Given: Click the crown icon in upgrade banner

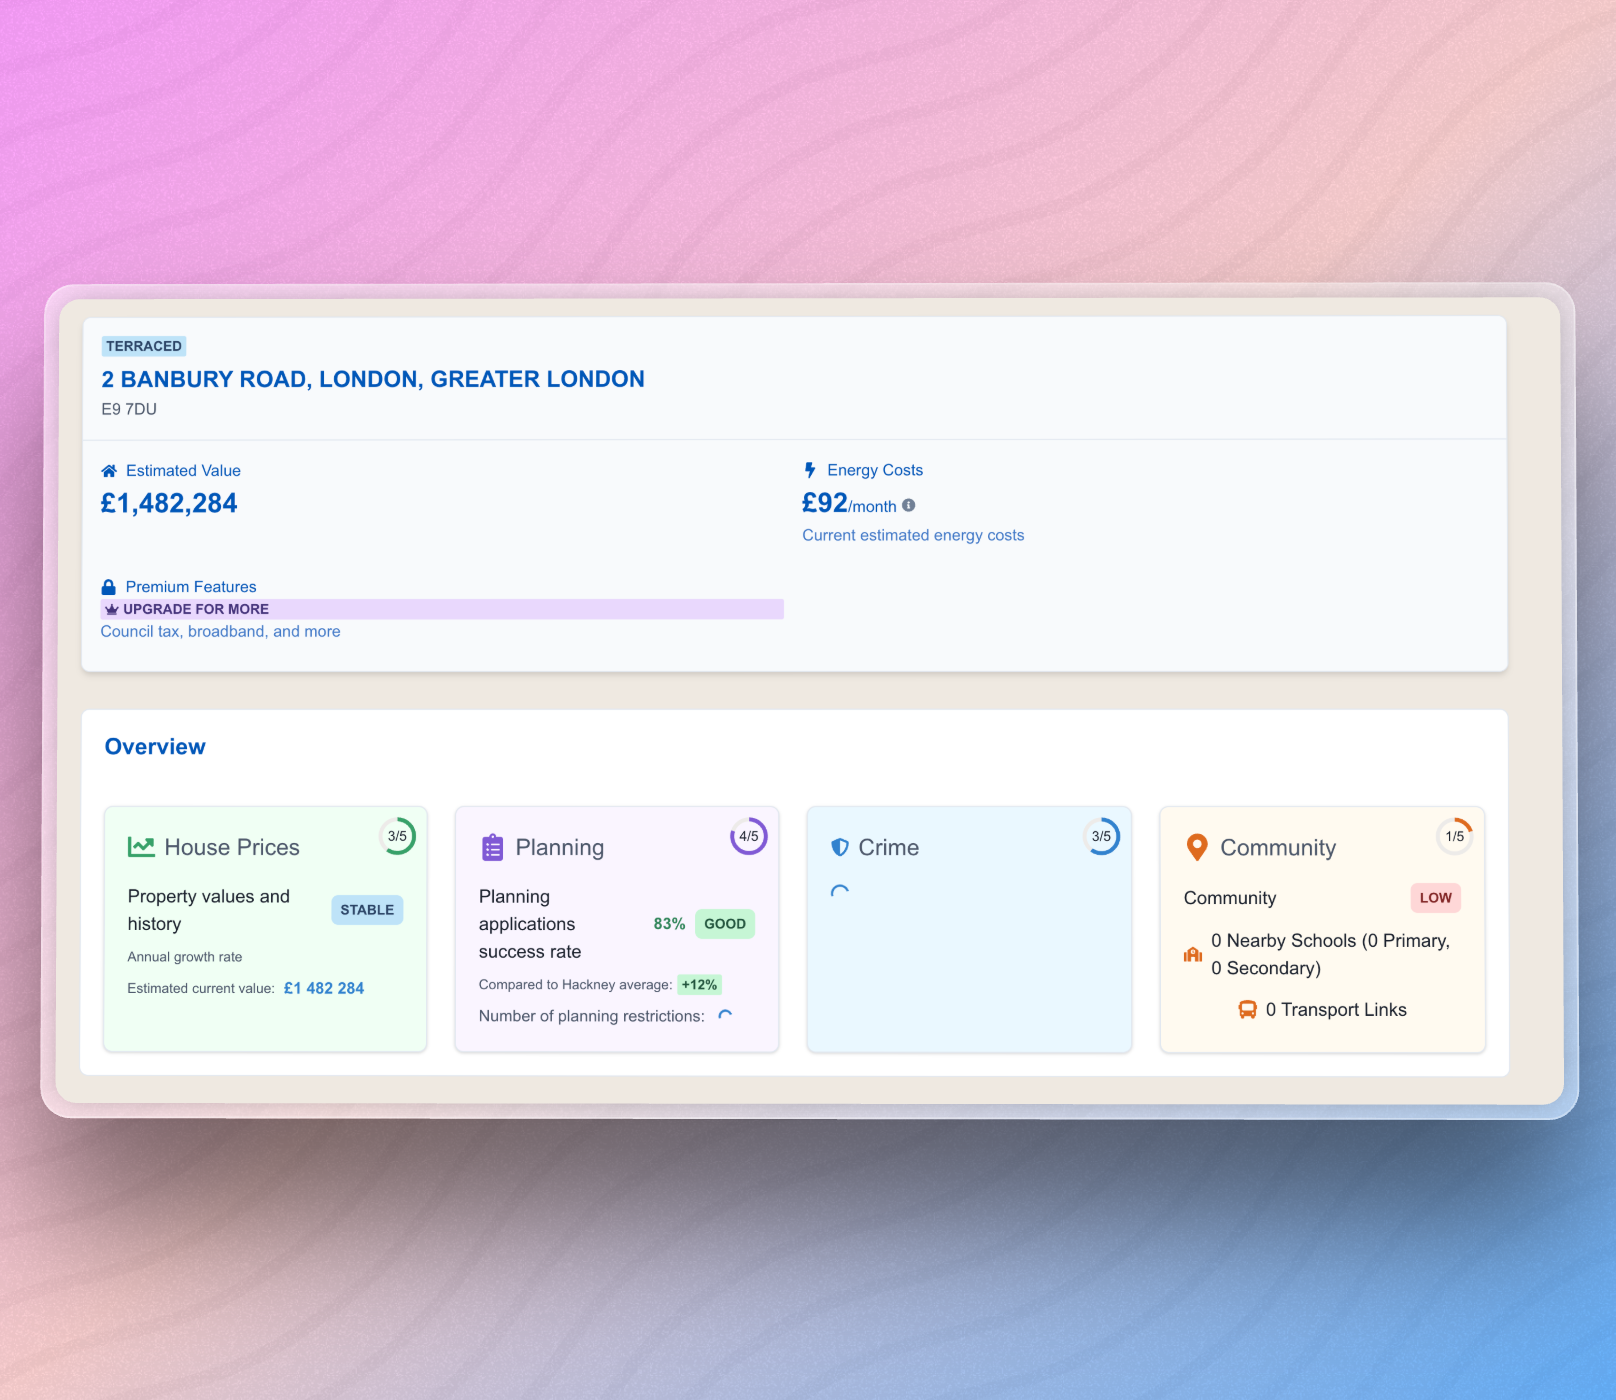Looking at the screenshot, I should point(112,609).
